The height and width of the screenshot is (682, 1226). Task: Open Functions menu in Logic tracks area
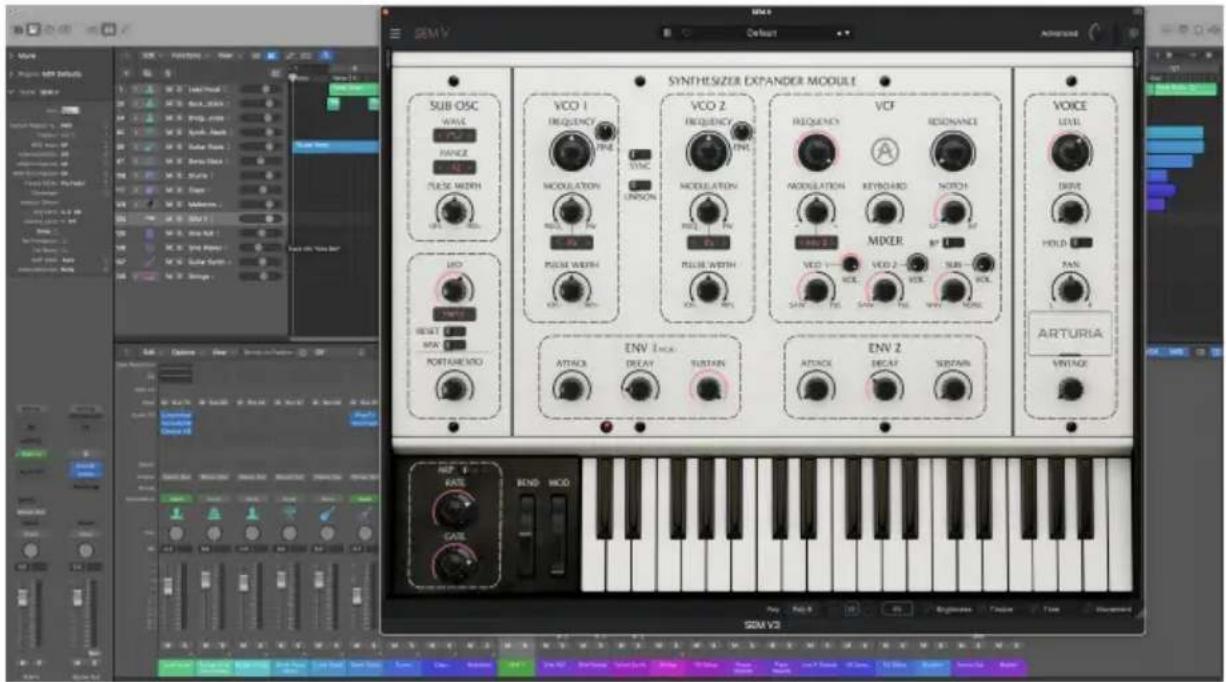pyautogui.click(x=188, y=57)
